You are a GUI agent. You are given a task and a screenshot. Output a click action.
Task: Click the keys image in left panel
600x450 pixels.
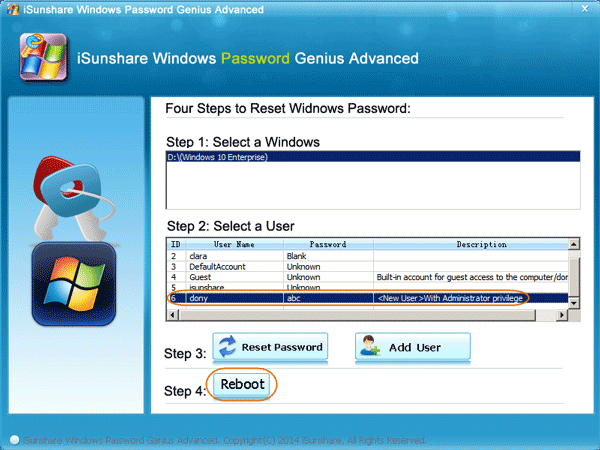tap(73, 198)
